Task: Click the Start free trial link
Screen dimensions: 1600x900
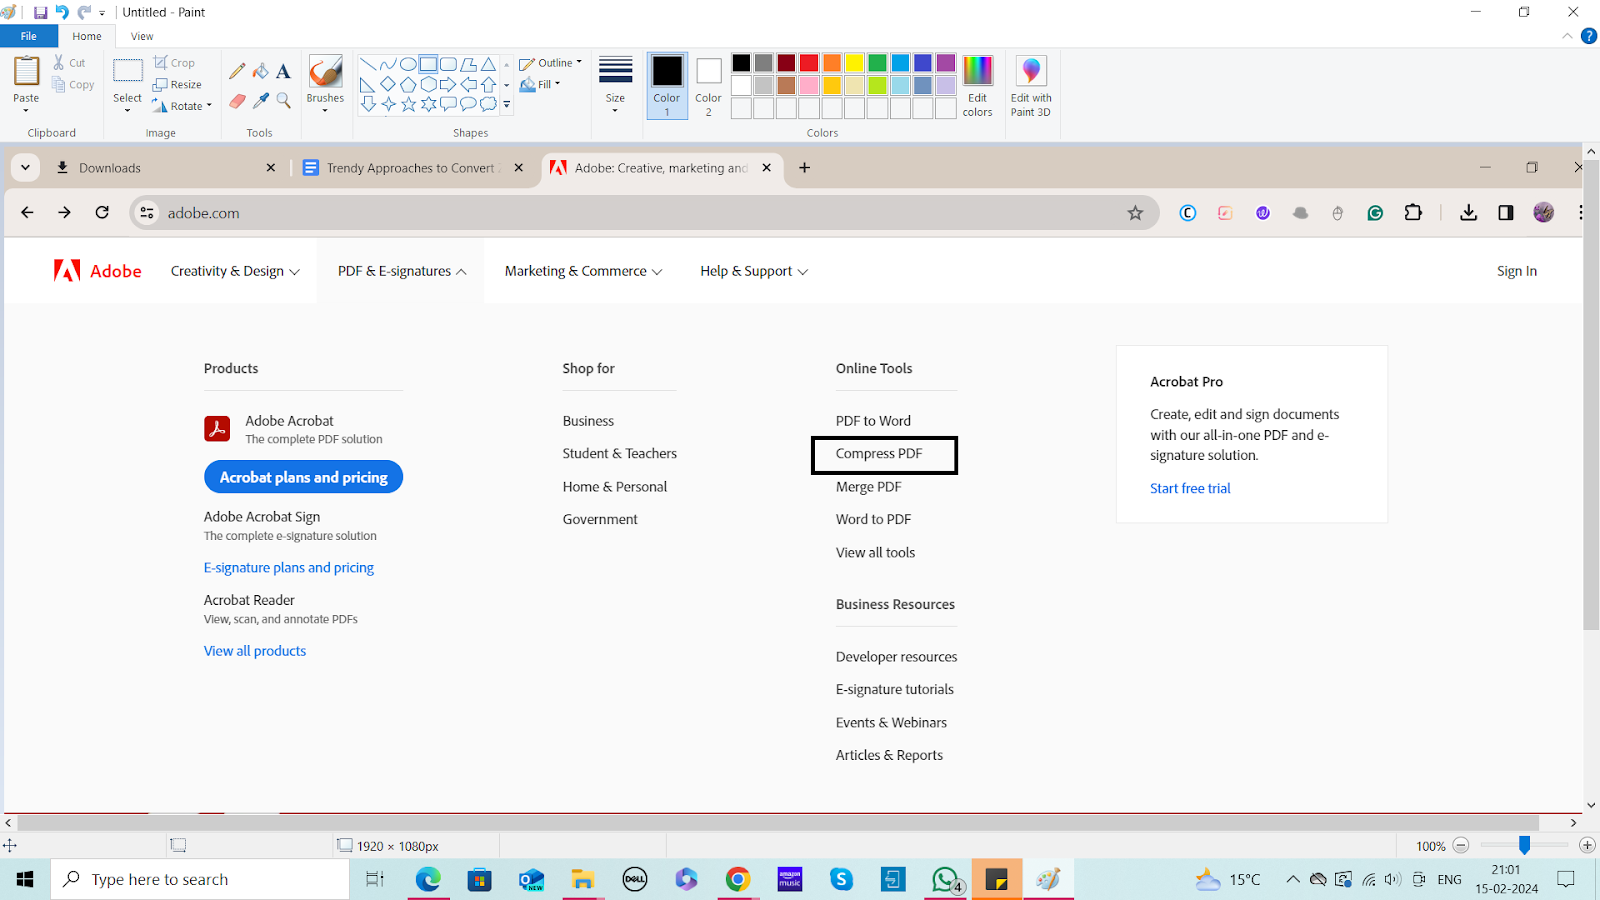Action: click(1190, 488)
